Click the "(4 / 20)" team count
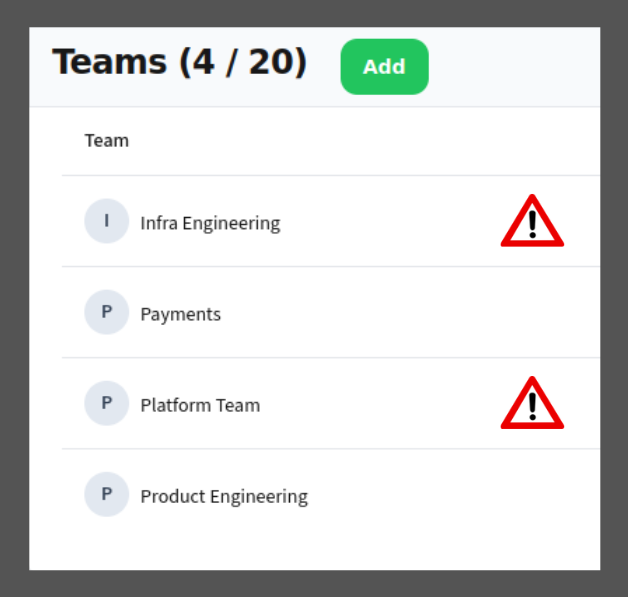628x597 pixels. (243, 62)
